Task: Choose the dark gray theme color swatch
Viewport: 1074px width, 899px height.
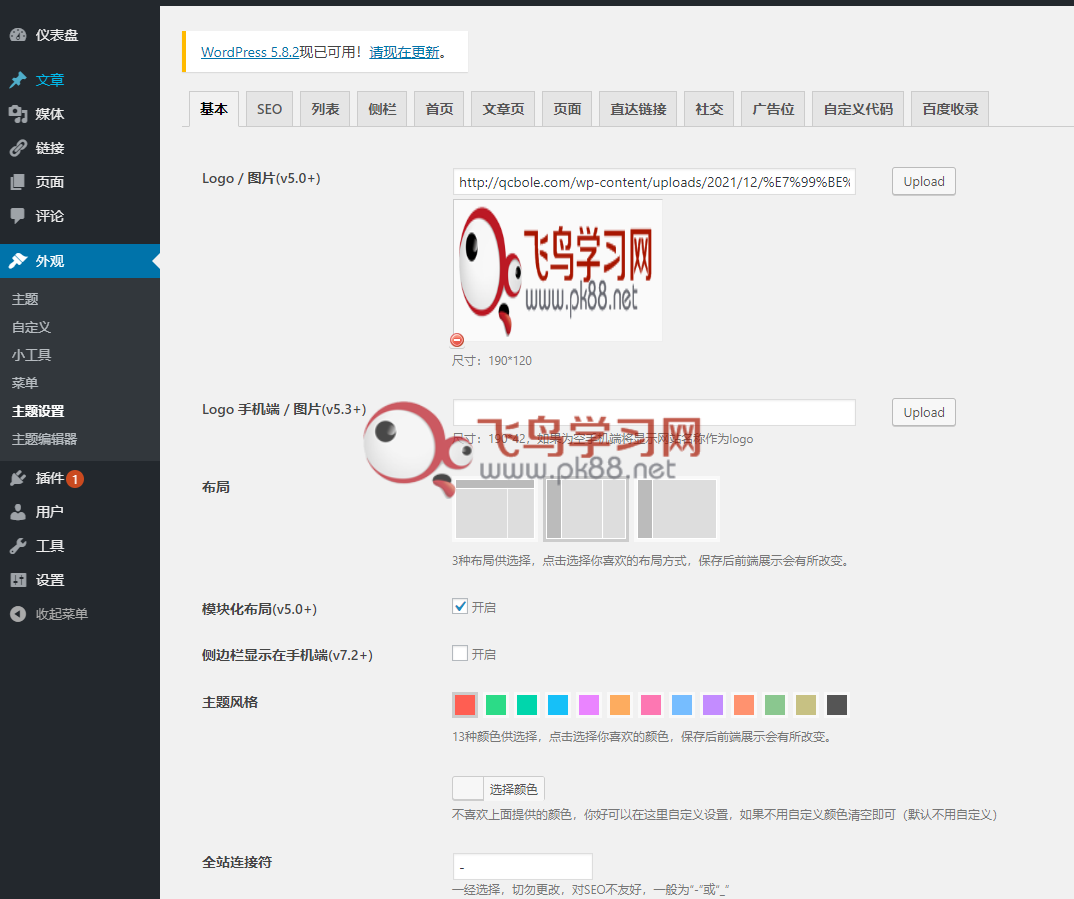Action: [x=837, y=705]
